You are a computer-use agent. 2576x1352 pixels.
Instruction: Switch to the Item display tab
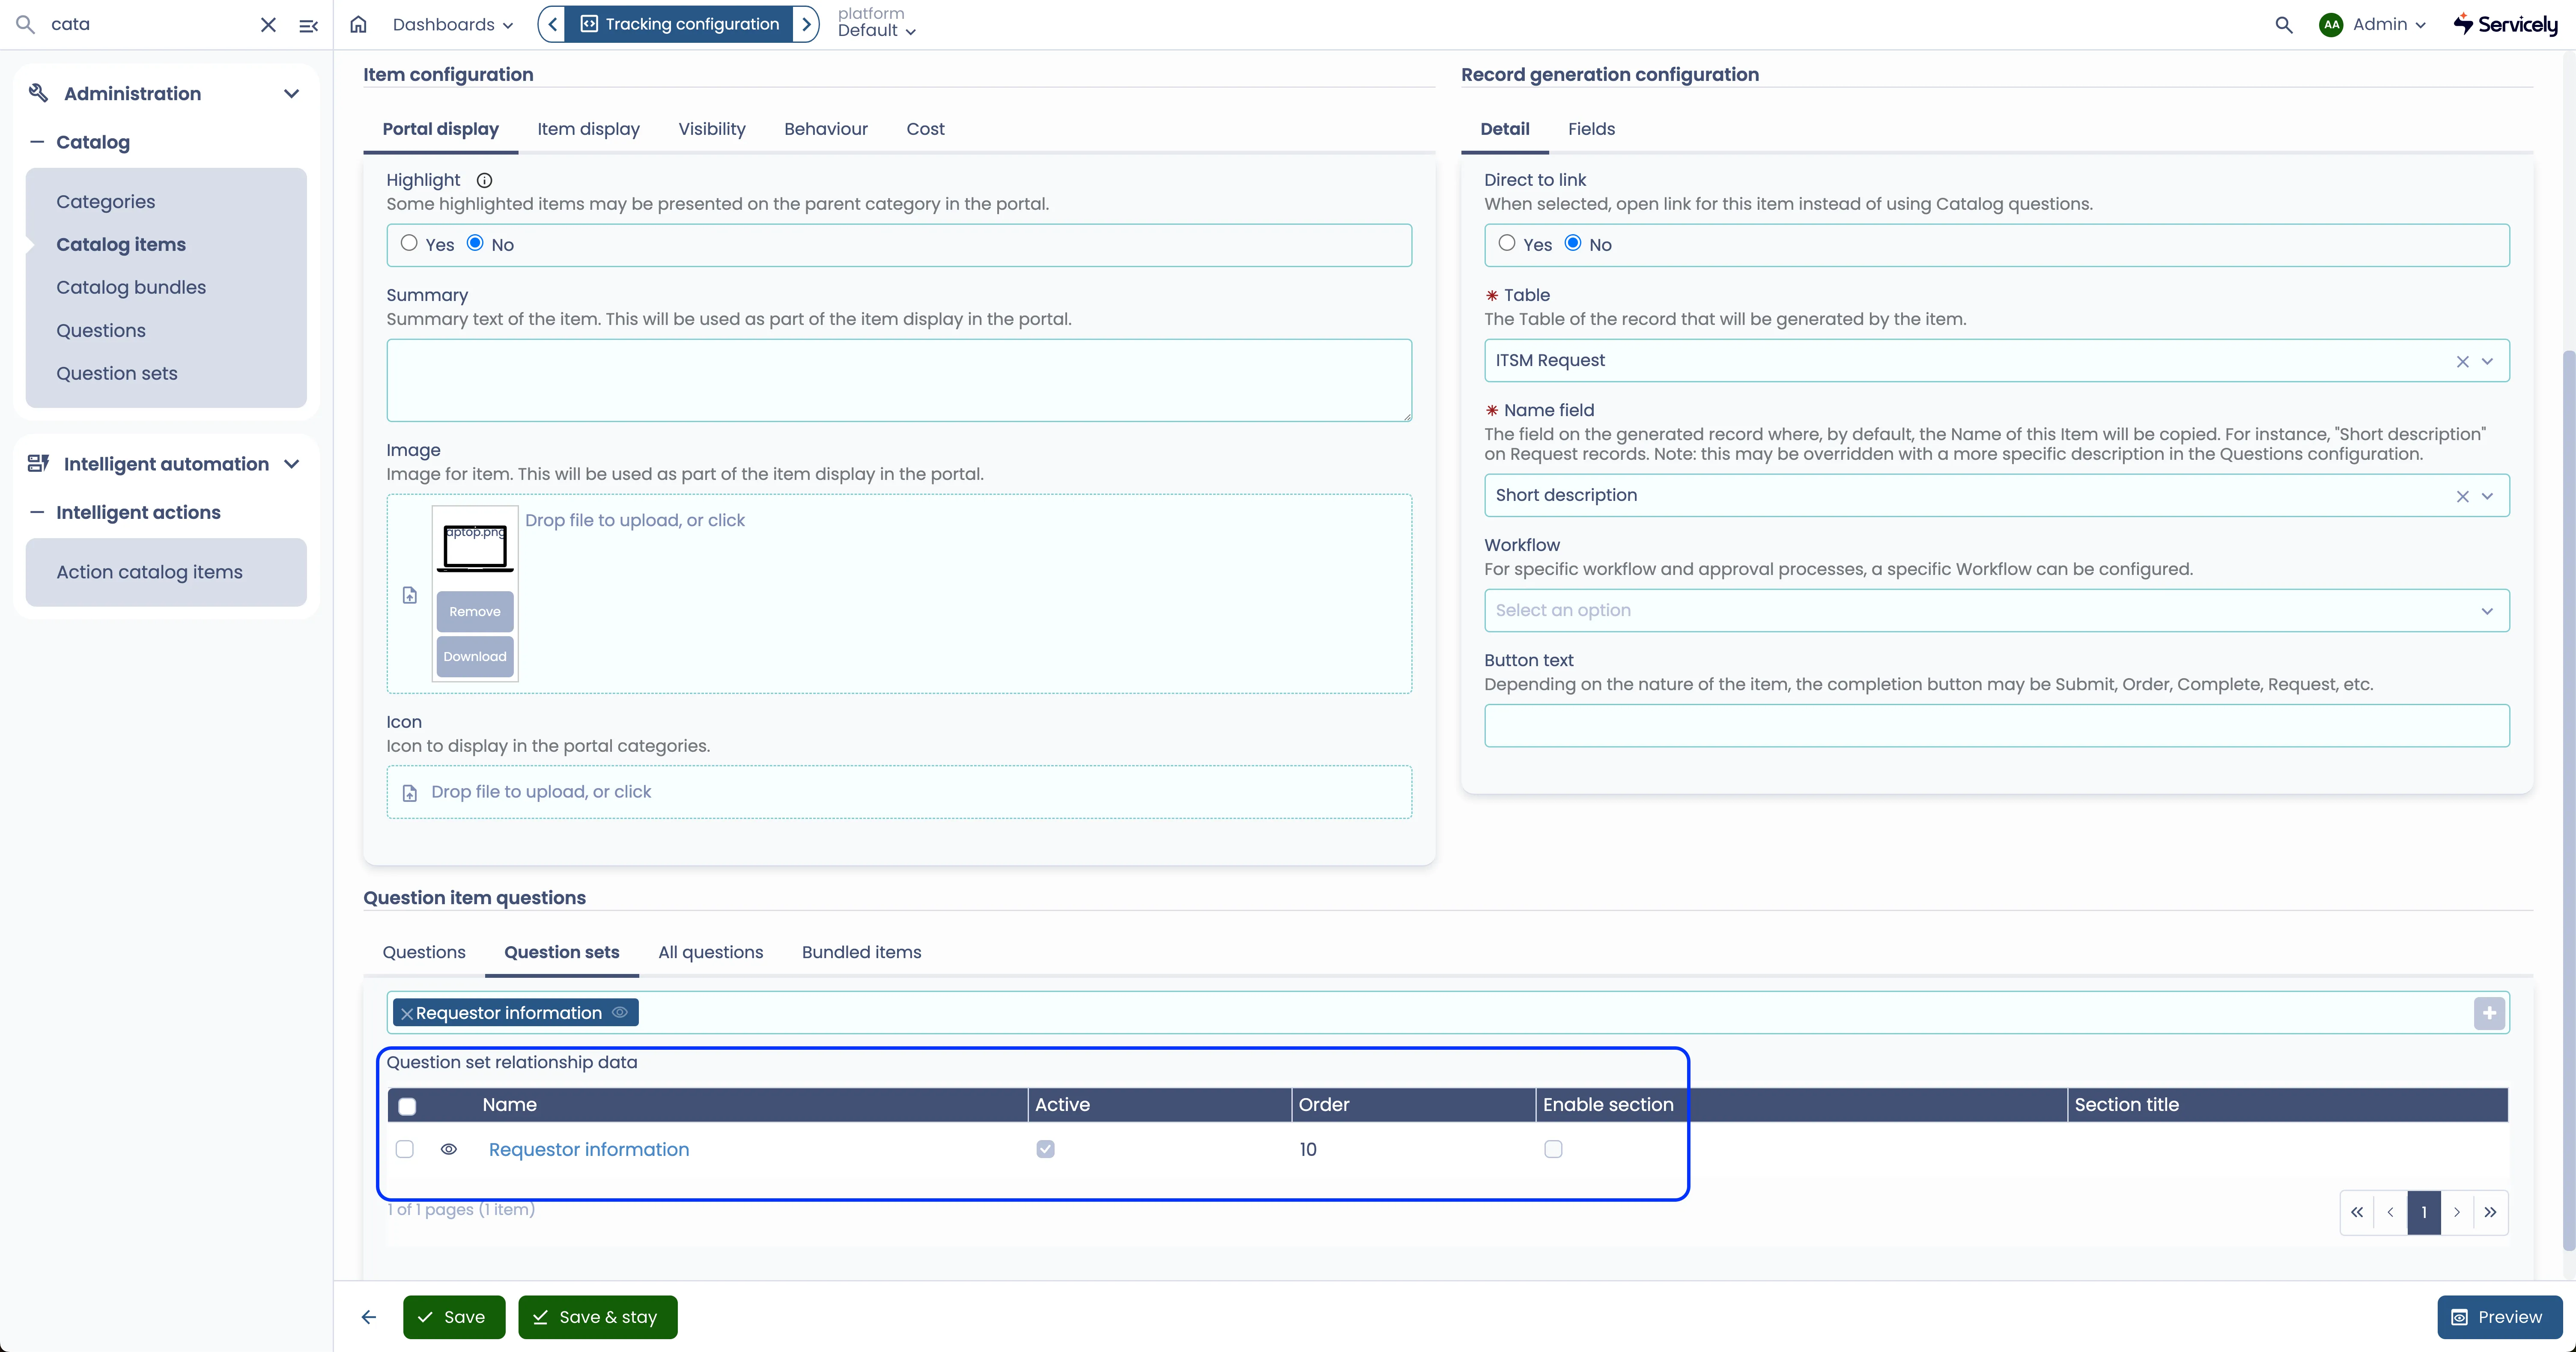[588, 129]
